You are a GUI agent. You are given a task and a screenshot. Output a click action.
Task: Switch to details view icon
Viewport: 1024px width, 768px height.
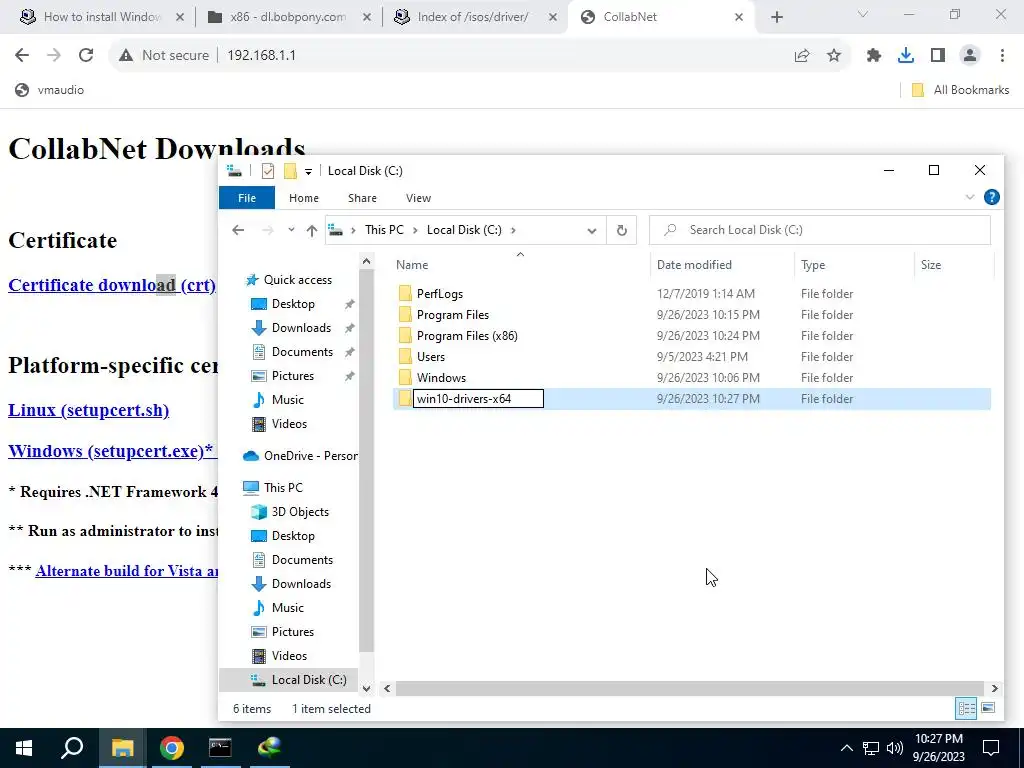tap(966, 709)
